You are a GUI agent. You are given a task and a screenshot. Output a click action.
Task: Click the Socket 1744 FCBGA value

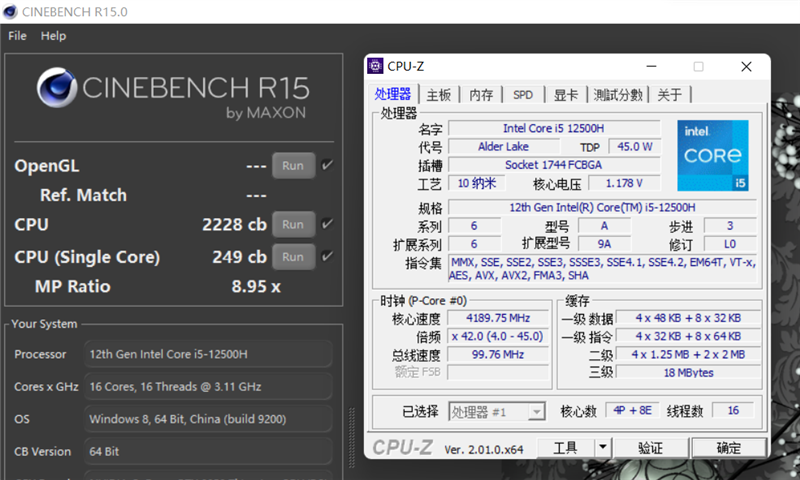click(554, 165)
